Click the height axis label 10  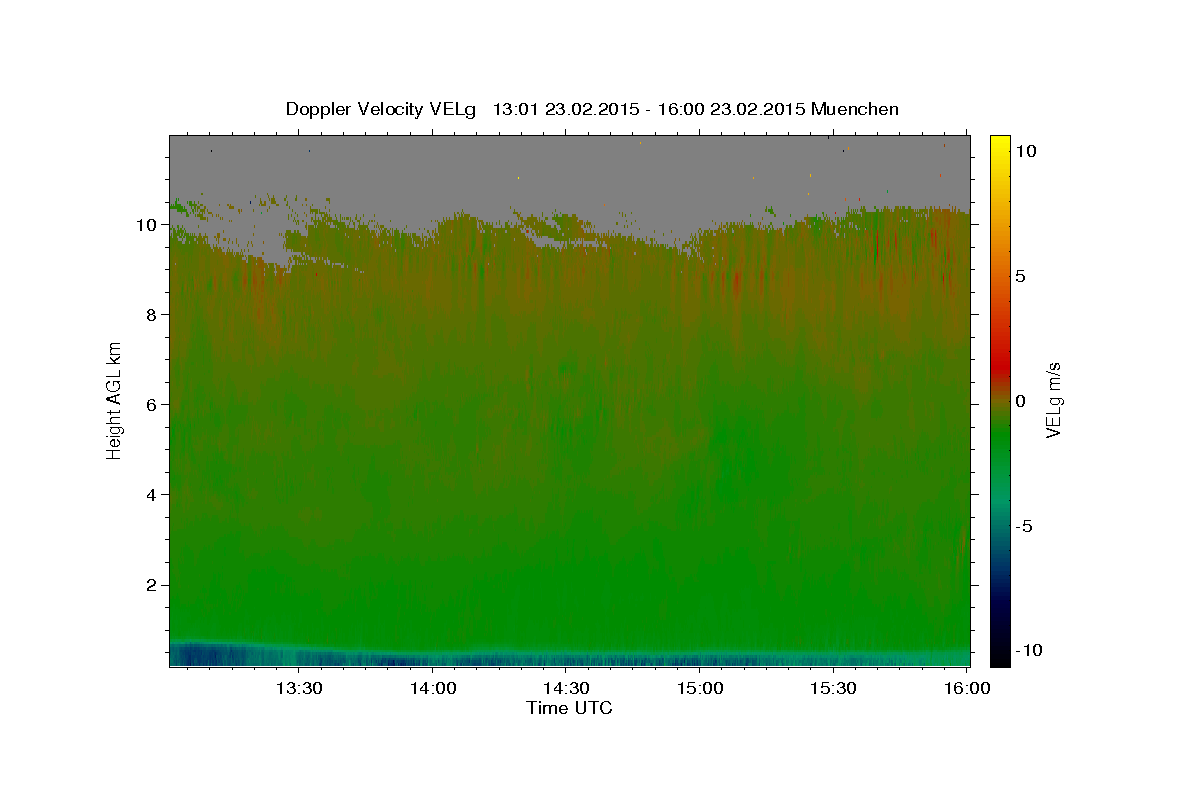[x=148, y=225]
